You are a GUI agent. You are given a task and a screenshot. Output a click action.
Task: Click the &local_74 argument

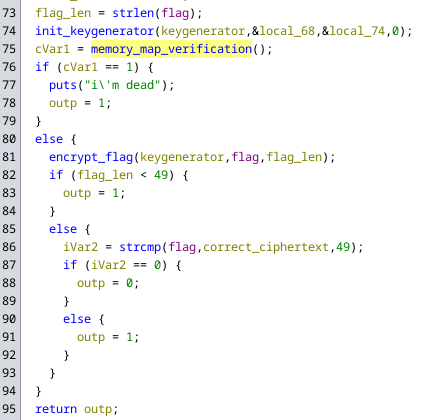tap(353, 31)
